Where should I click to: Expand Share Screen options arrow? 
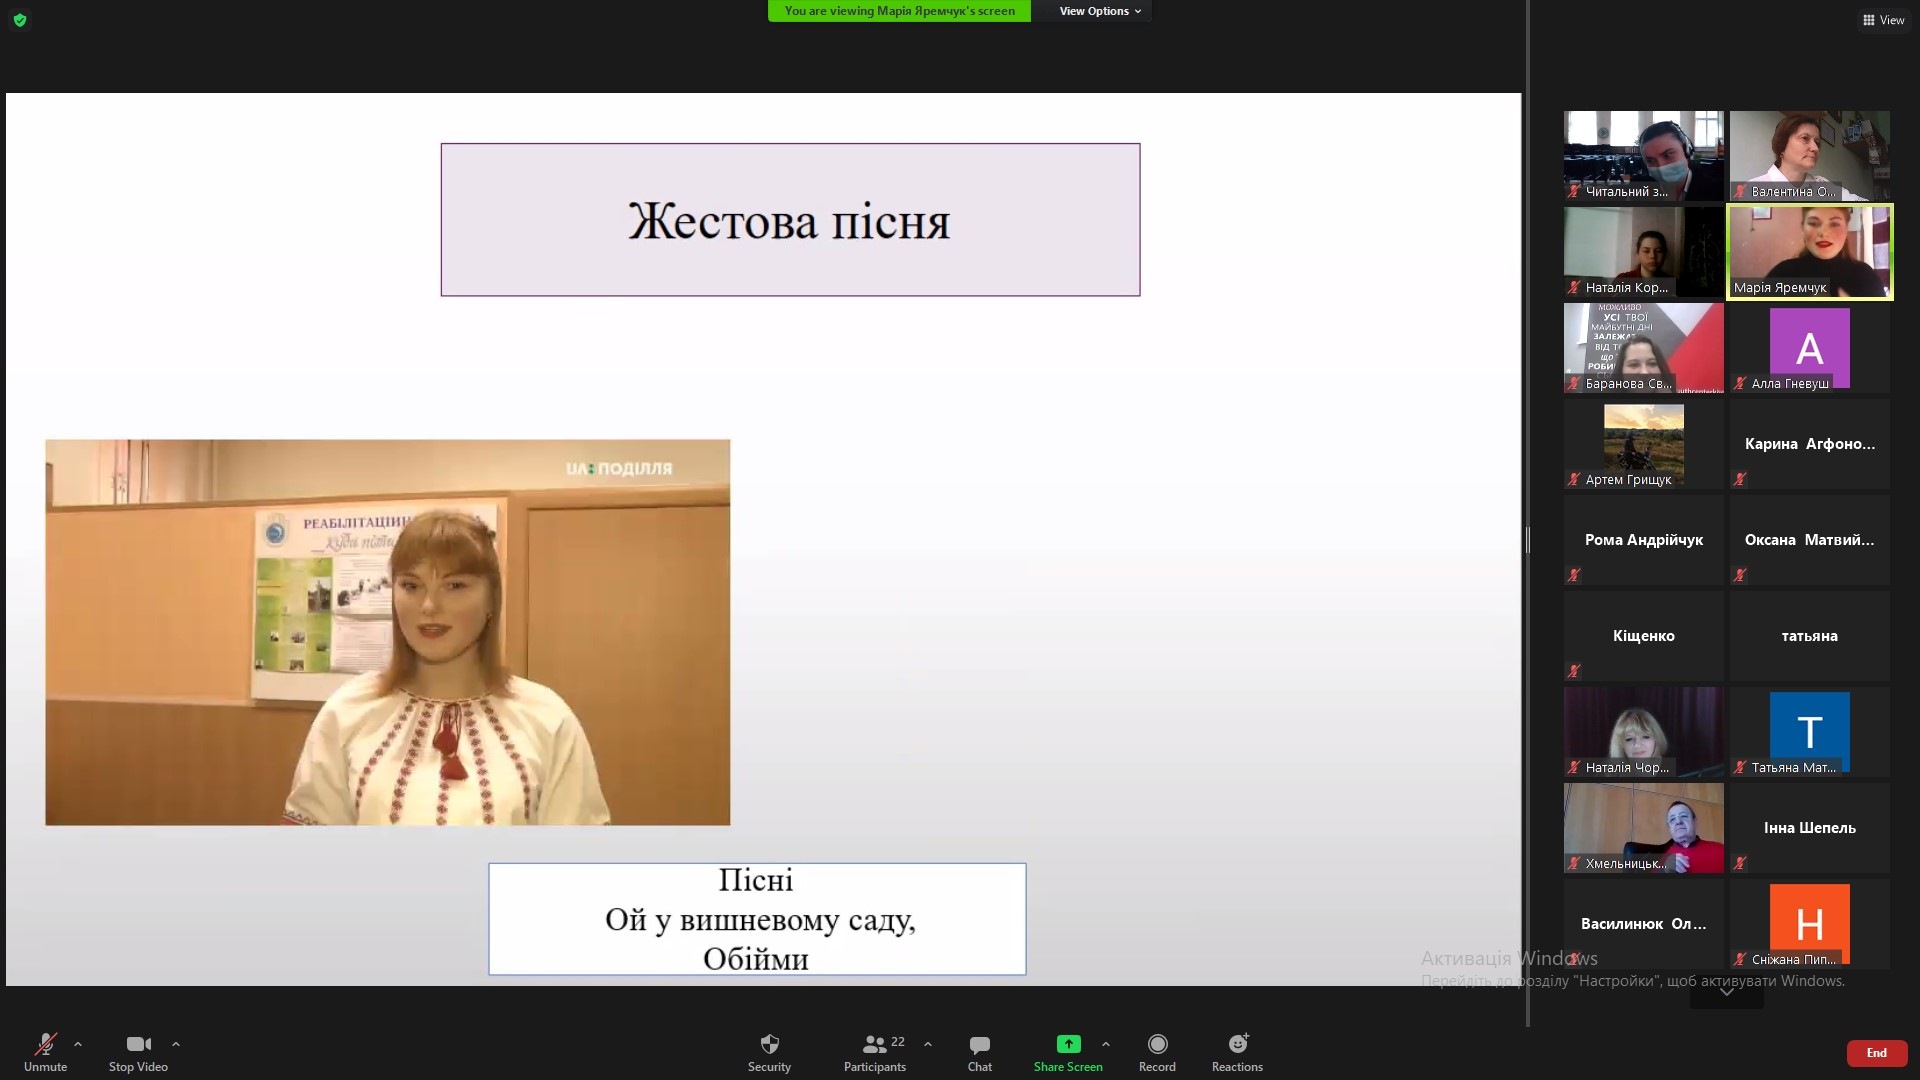pos(1106,1044)
